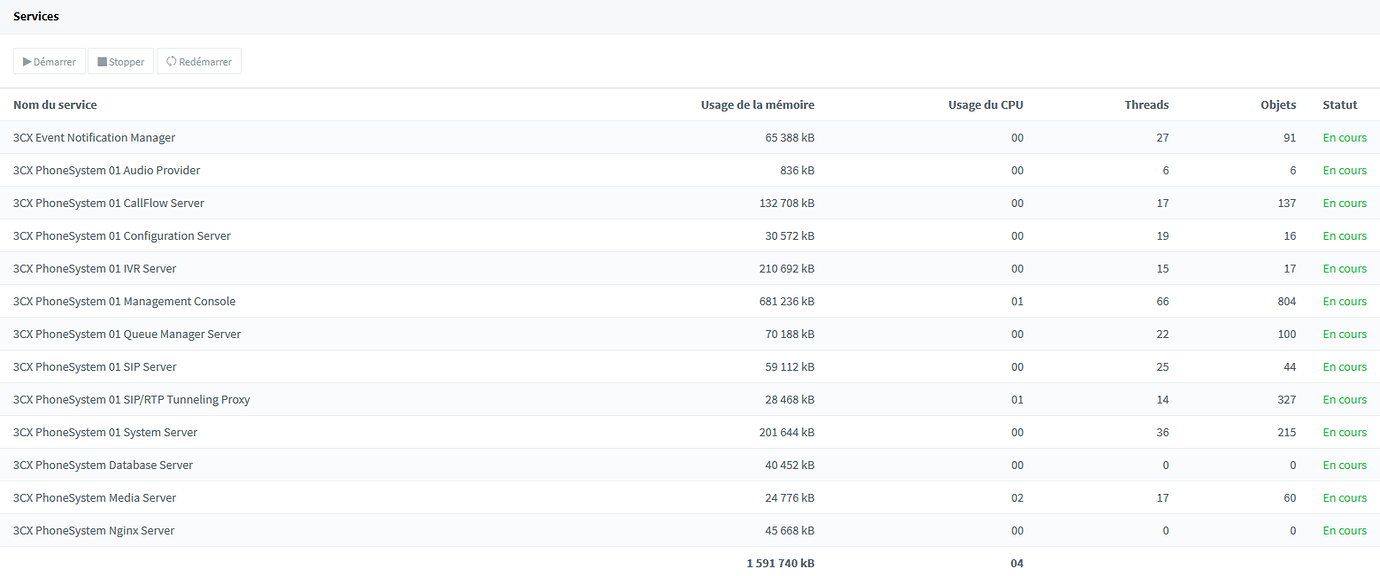Click the Threads column header

click(x=1146, y=105)
